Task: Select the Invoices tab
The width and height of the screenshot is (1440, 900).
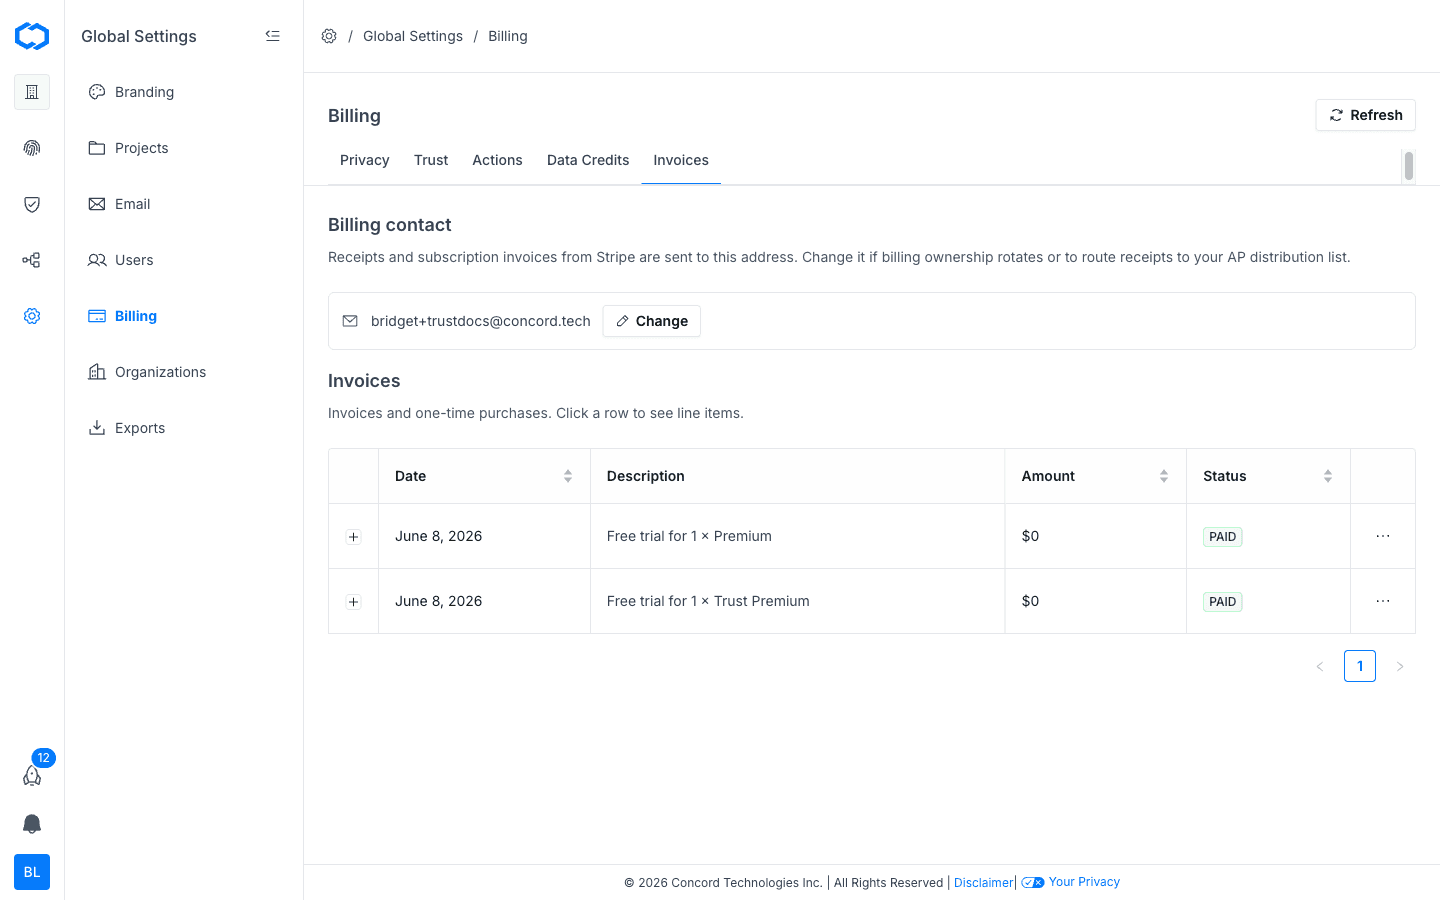Action: point(681,160)
